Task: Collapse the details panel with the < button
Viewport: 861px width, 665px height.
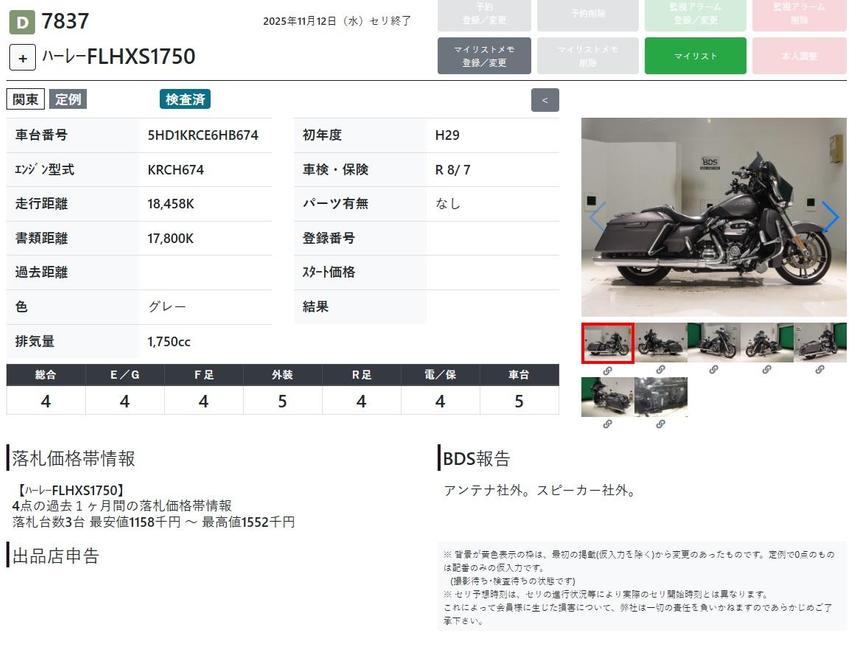Action: [x=545, y=100]
